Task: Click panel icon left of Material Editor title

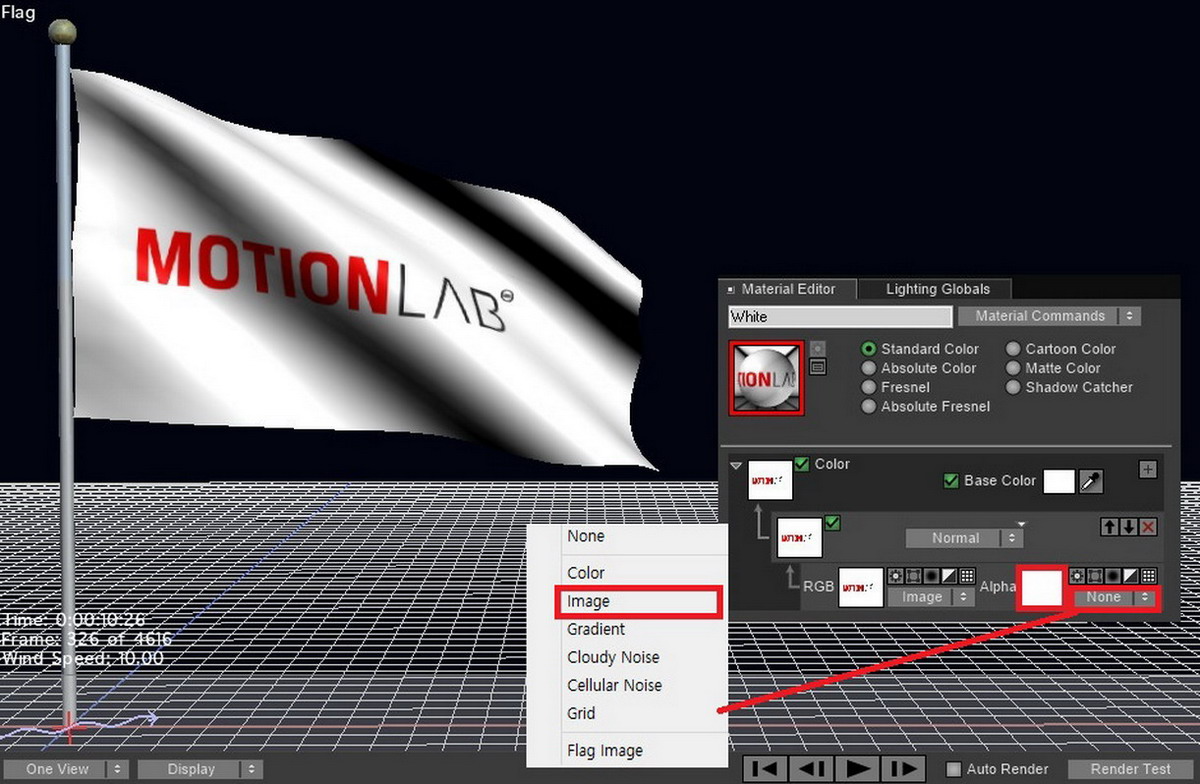Action: [x=731, y=289]
